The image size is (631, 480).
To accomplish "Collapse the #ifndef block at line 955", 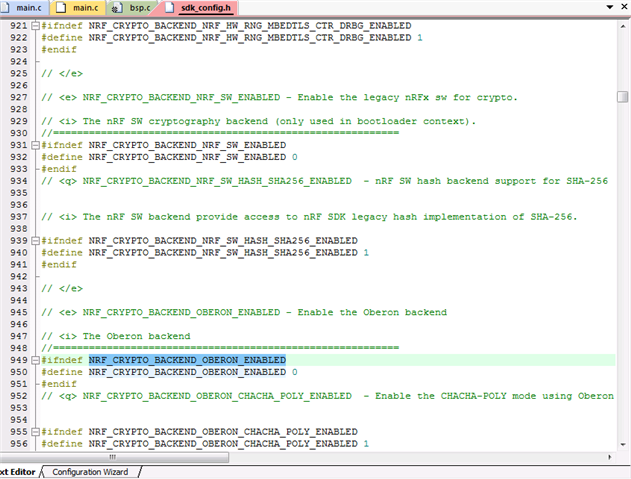I will point(35,432).
